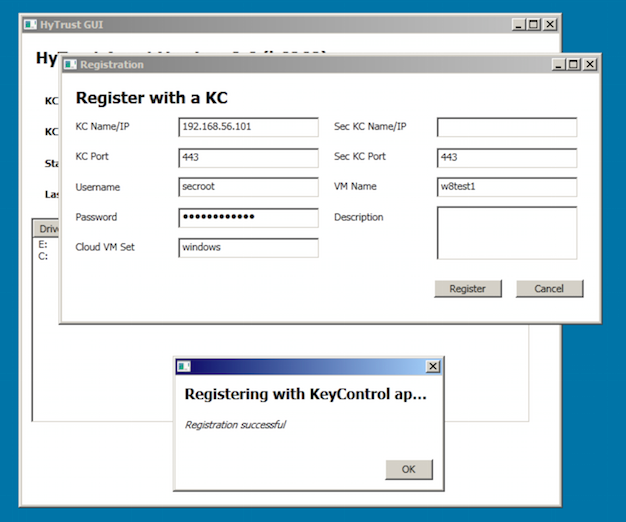626x522 pixels.
Task: Click the HyTrust GUI window title icon
Action: click(30, 25)
